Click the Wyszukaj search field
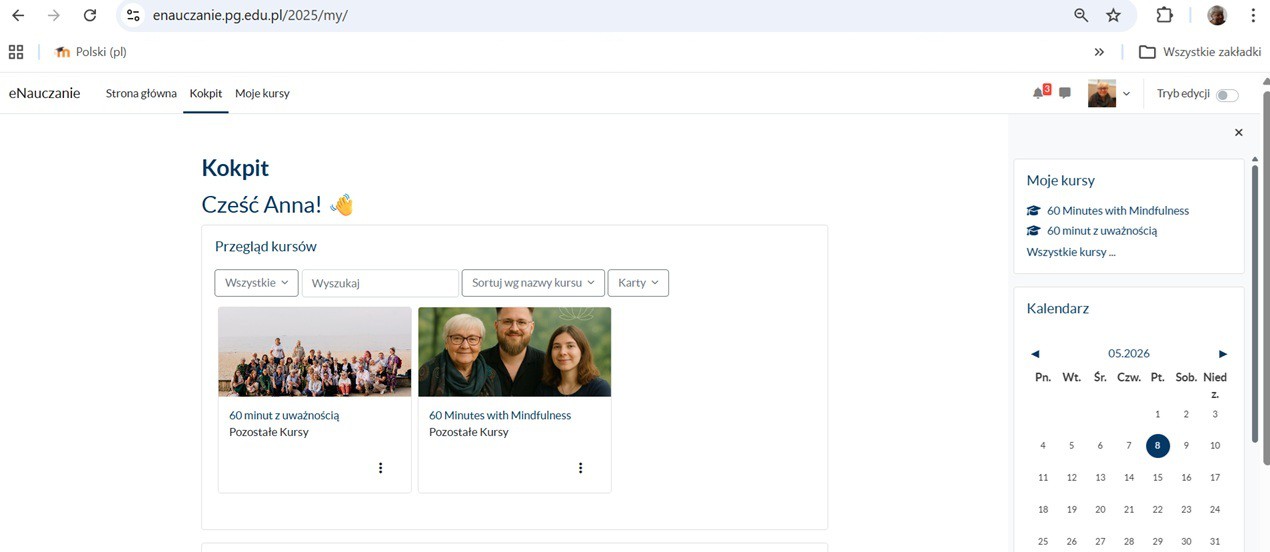The width and height of the screenshot is (1270, 552). pos(380,283)
